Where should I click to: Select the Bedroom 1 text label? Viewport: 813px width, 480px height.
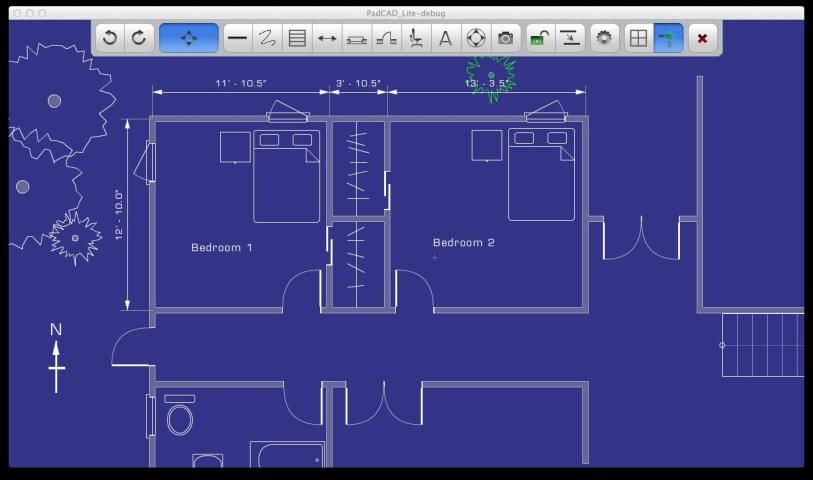(222, 247)
